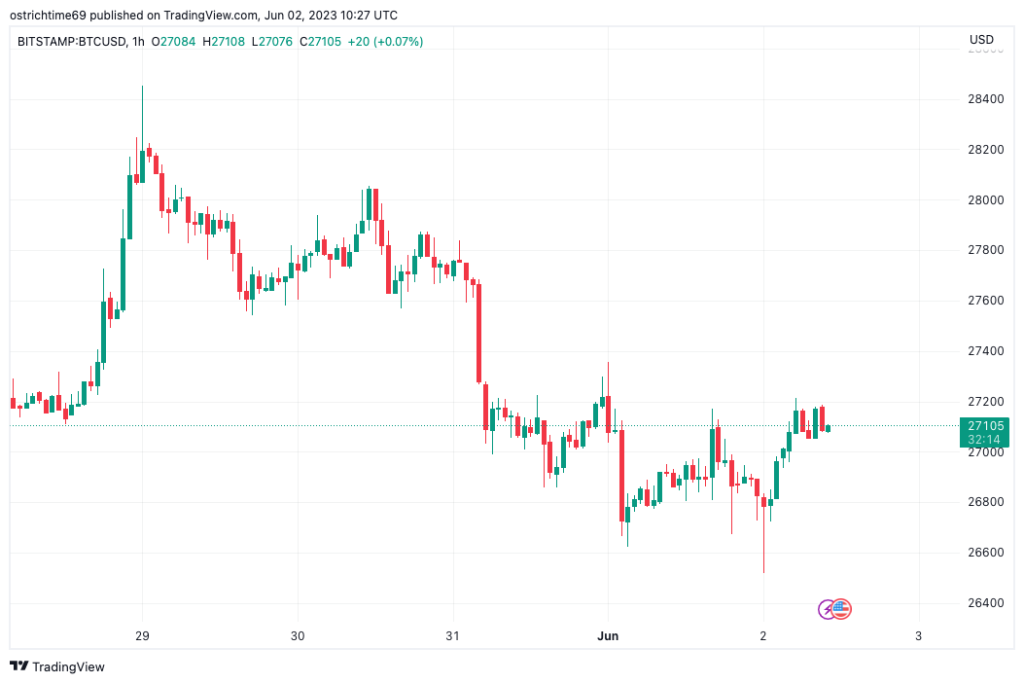Image resolution: width=1024 pixels, height=683 pixels.
Task: Click the 30 date on time axis
Action: 297,636
